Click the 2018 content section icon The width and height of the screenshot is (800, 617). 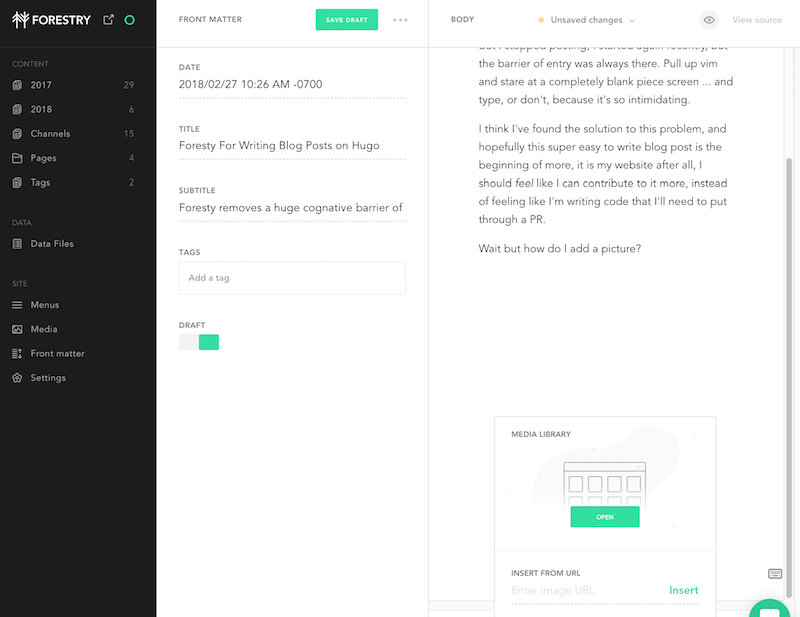[x=17, y=109]
